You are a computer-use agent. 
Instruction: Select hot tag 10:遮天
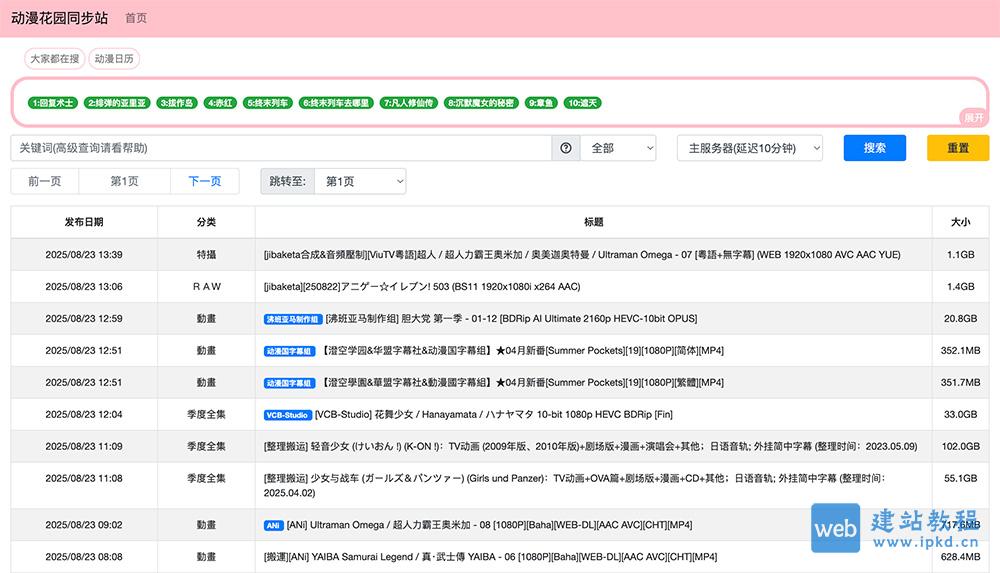click(582, 103)
